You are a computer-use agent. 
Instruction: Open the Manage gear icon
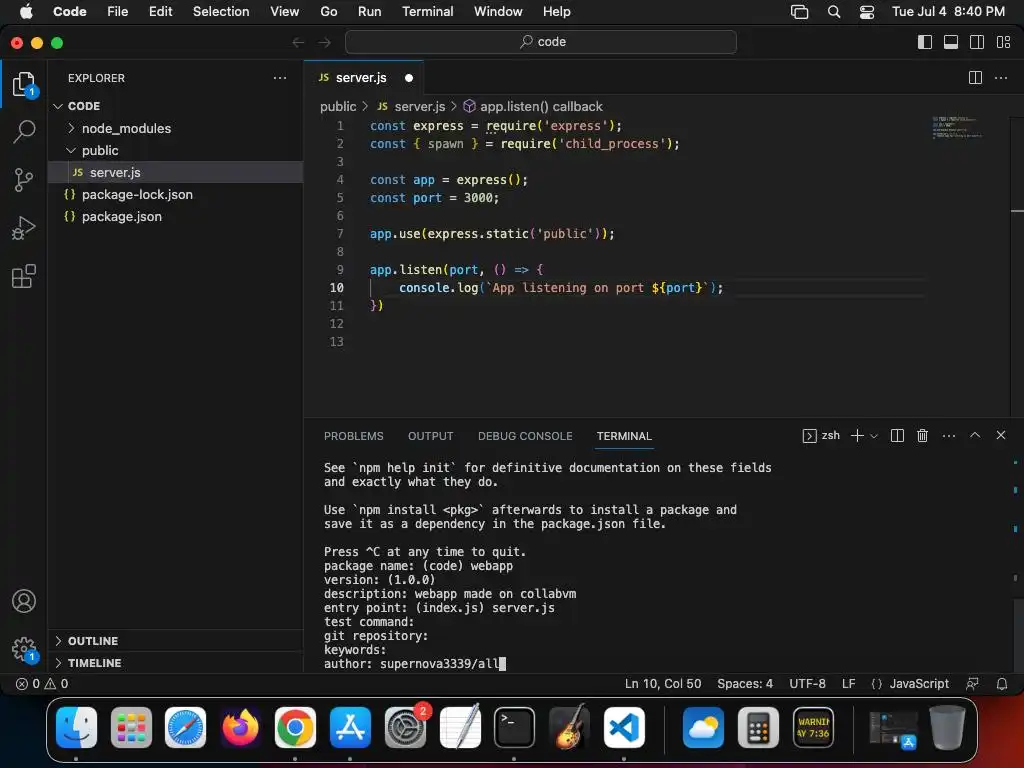point(24,649)
